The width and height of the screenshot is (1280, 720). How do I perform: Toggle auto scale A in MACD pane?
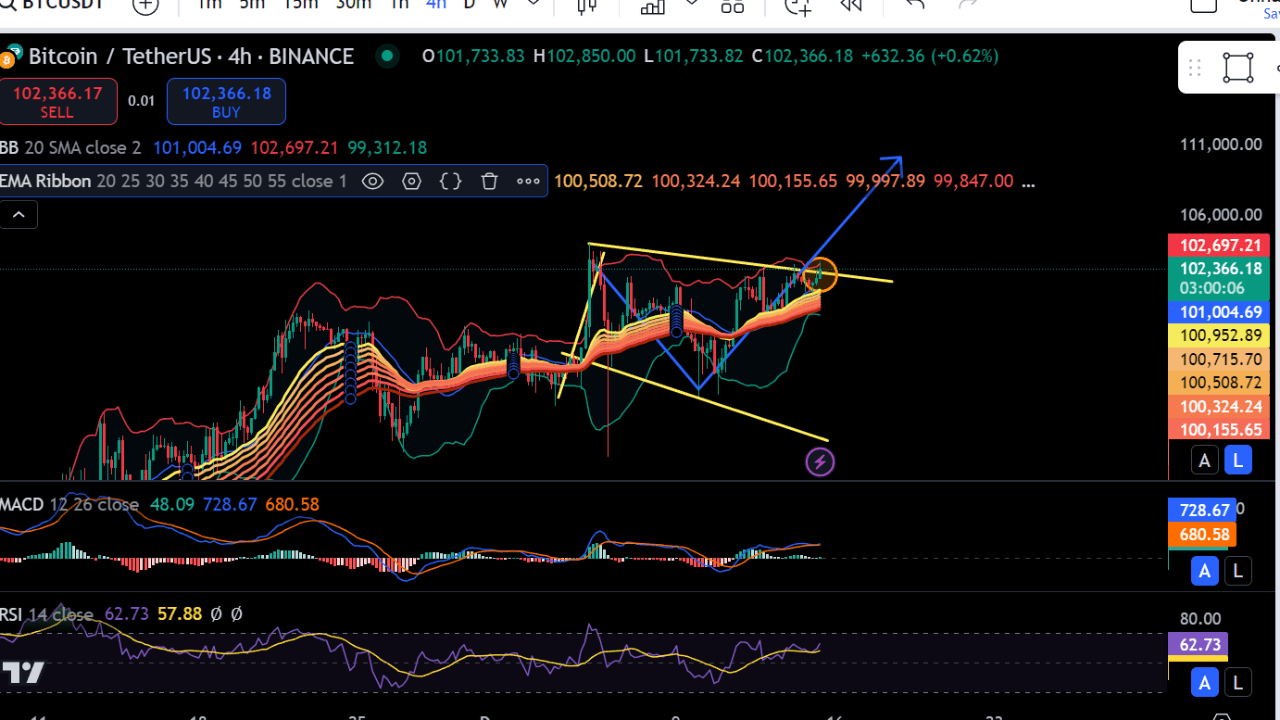[x=1204, y=571]
